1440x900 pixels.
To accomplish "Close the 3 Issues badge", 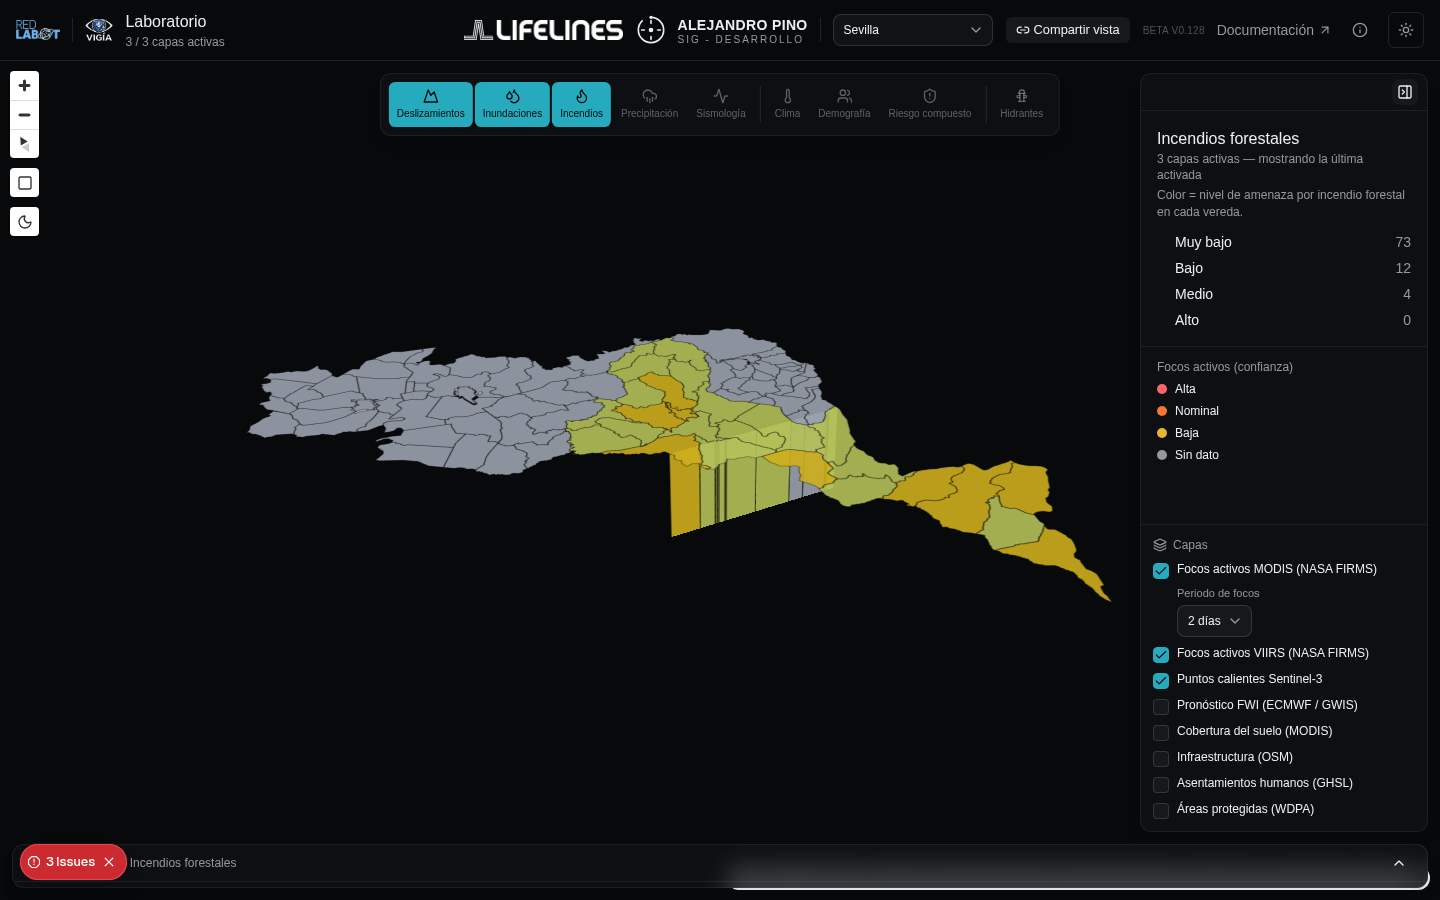I will (x=109, y=862).
